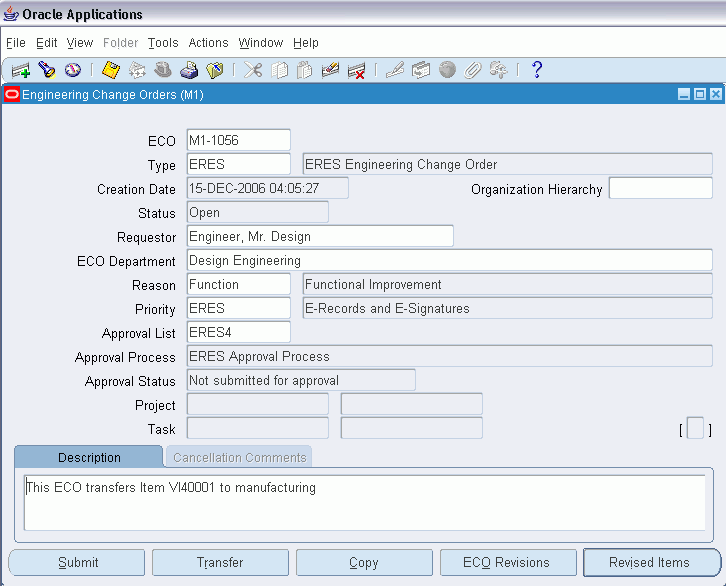Minimize the Engineering Change Orders window
Image resolution: width=726 pixels, height=586 pixels.
click(x=684, y=94)
